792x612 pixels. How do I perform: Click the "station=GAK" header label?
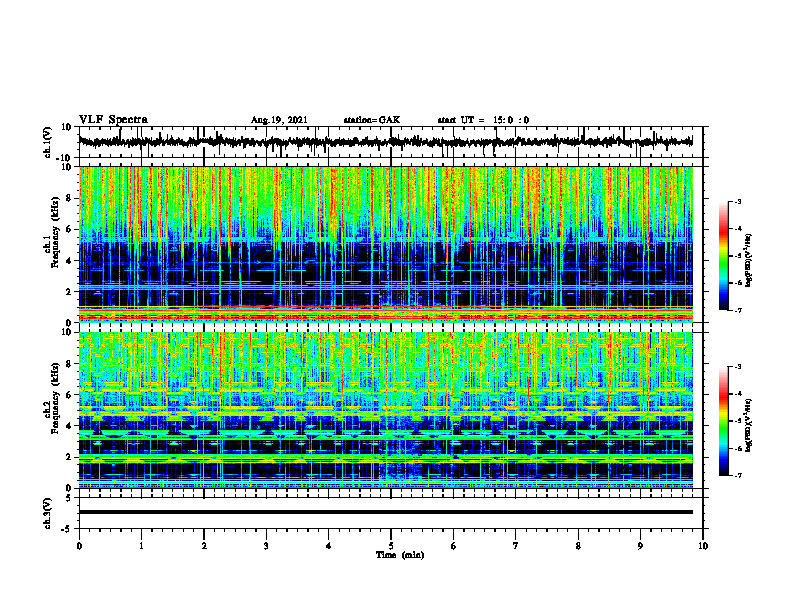tap(372, 120)
